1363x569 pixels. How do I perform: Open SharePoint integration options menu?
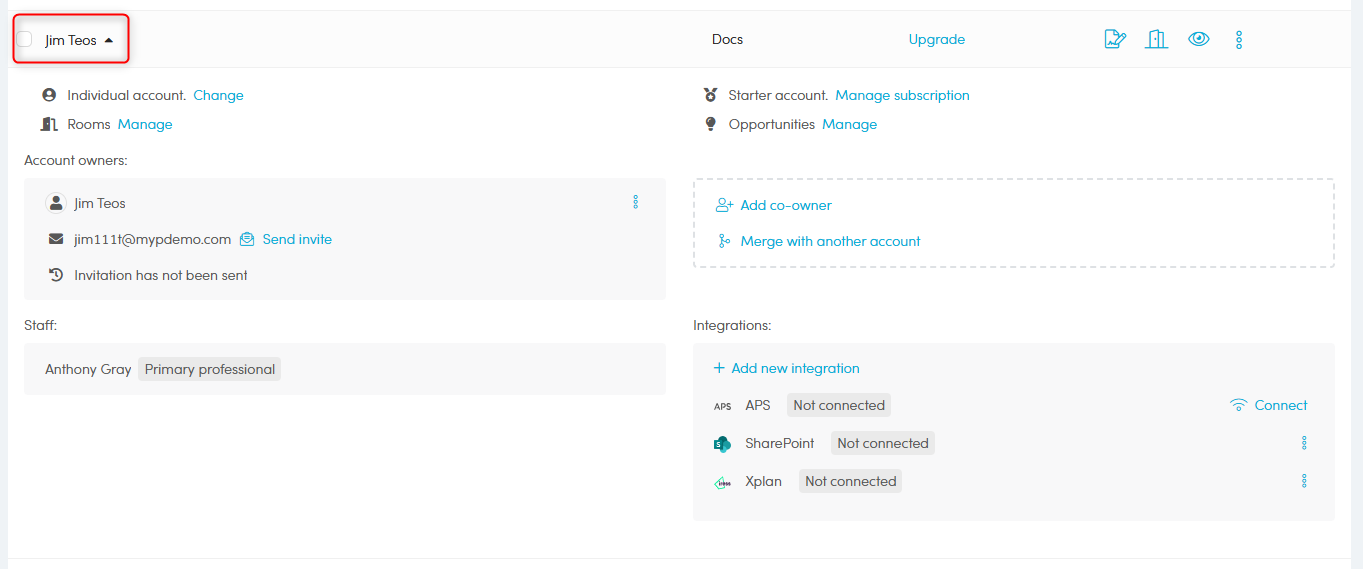click(x=1304, y=443)
